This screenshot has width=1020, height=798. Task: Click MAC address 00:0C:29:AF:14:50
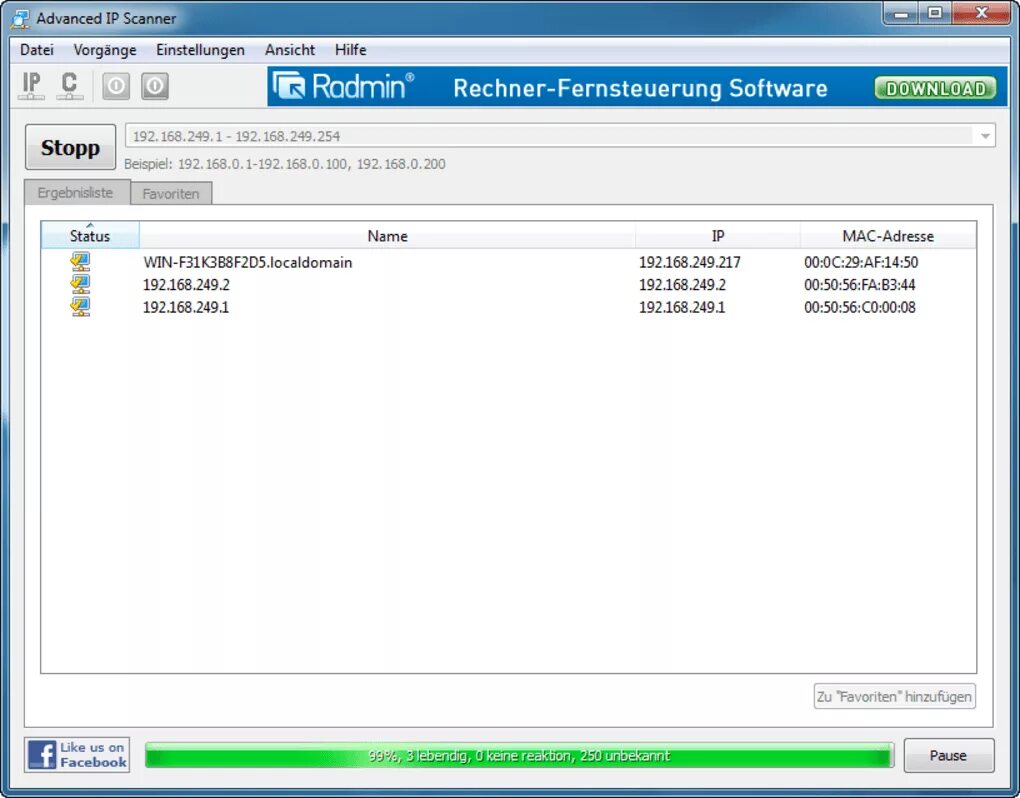[861, 262]
